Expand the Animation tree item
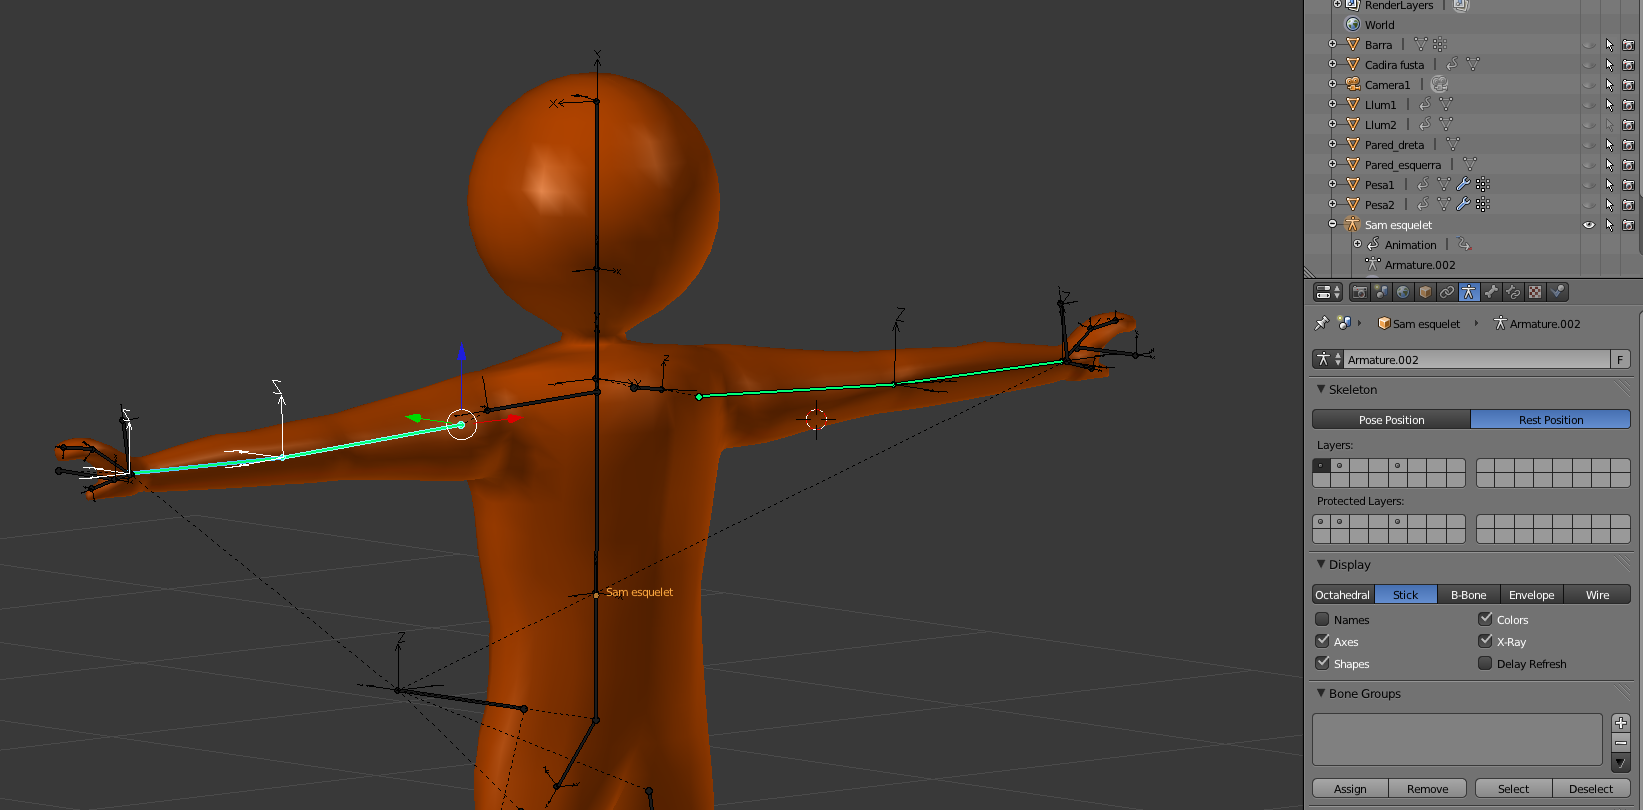 pyautogui.click(x=1357, y=244)
